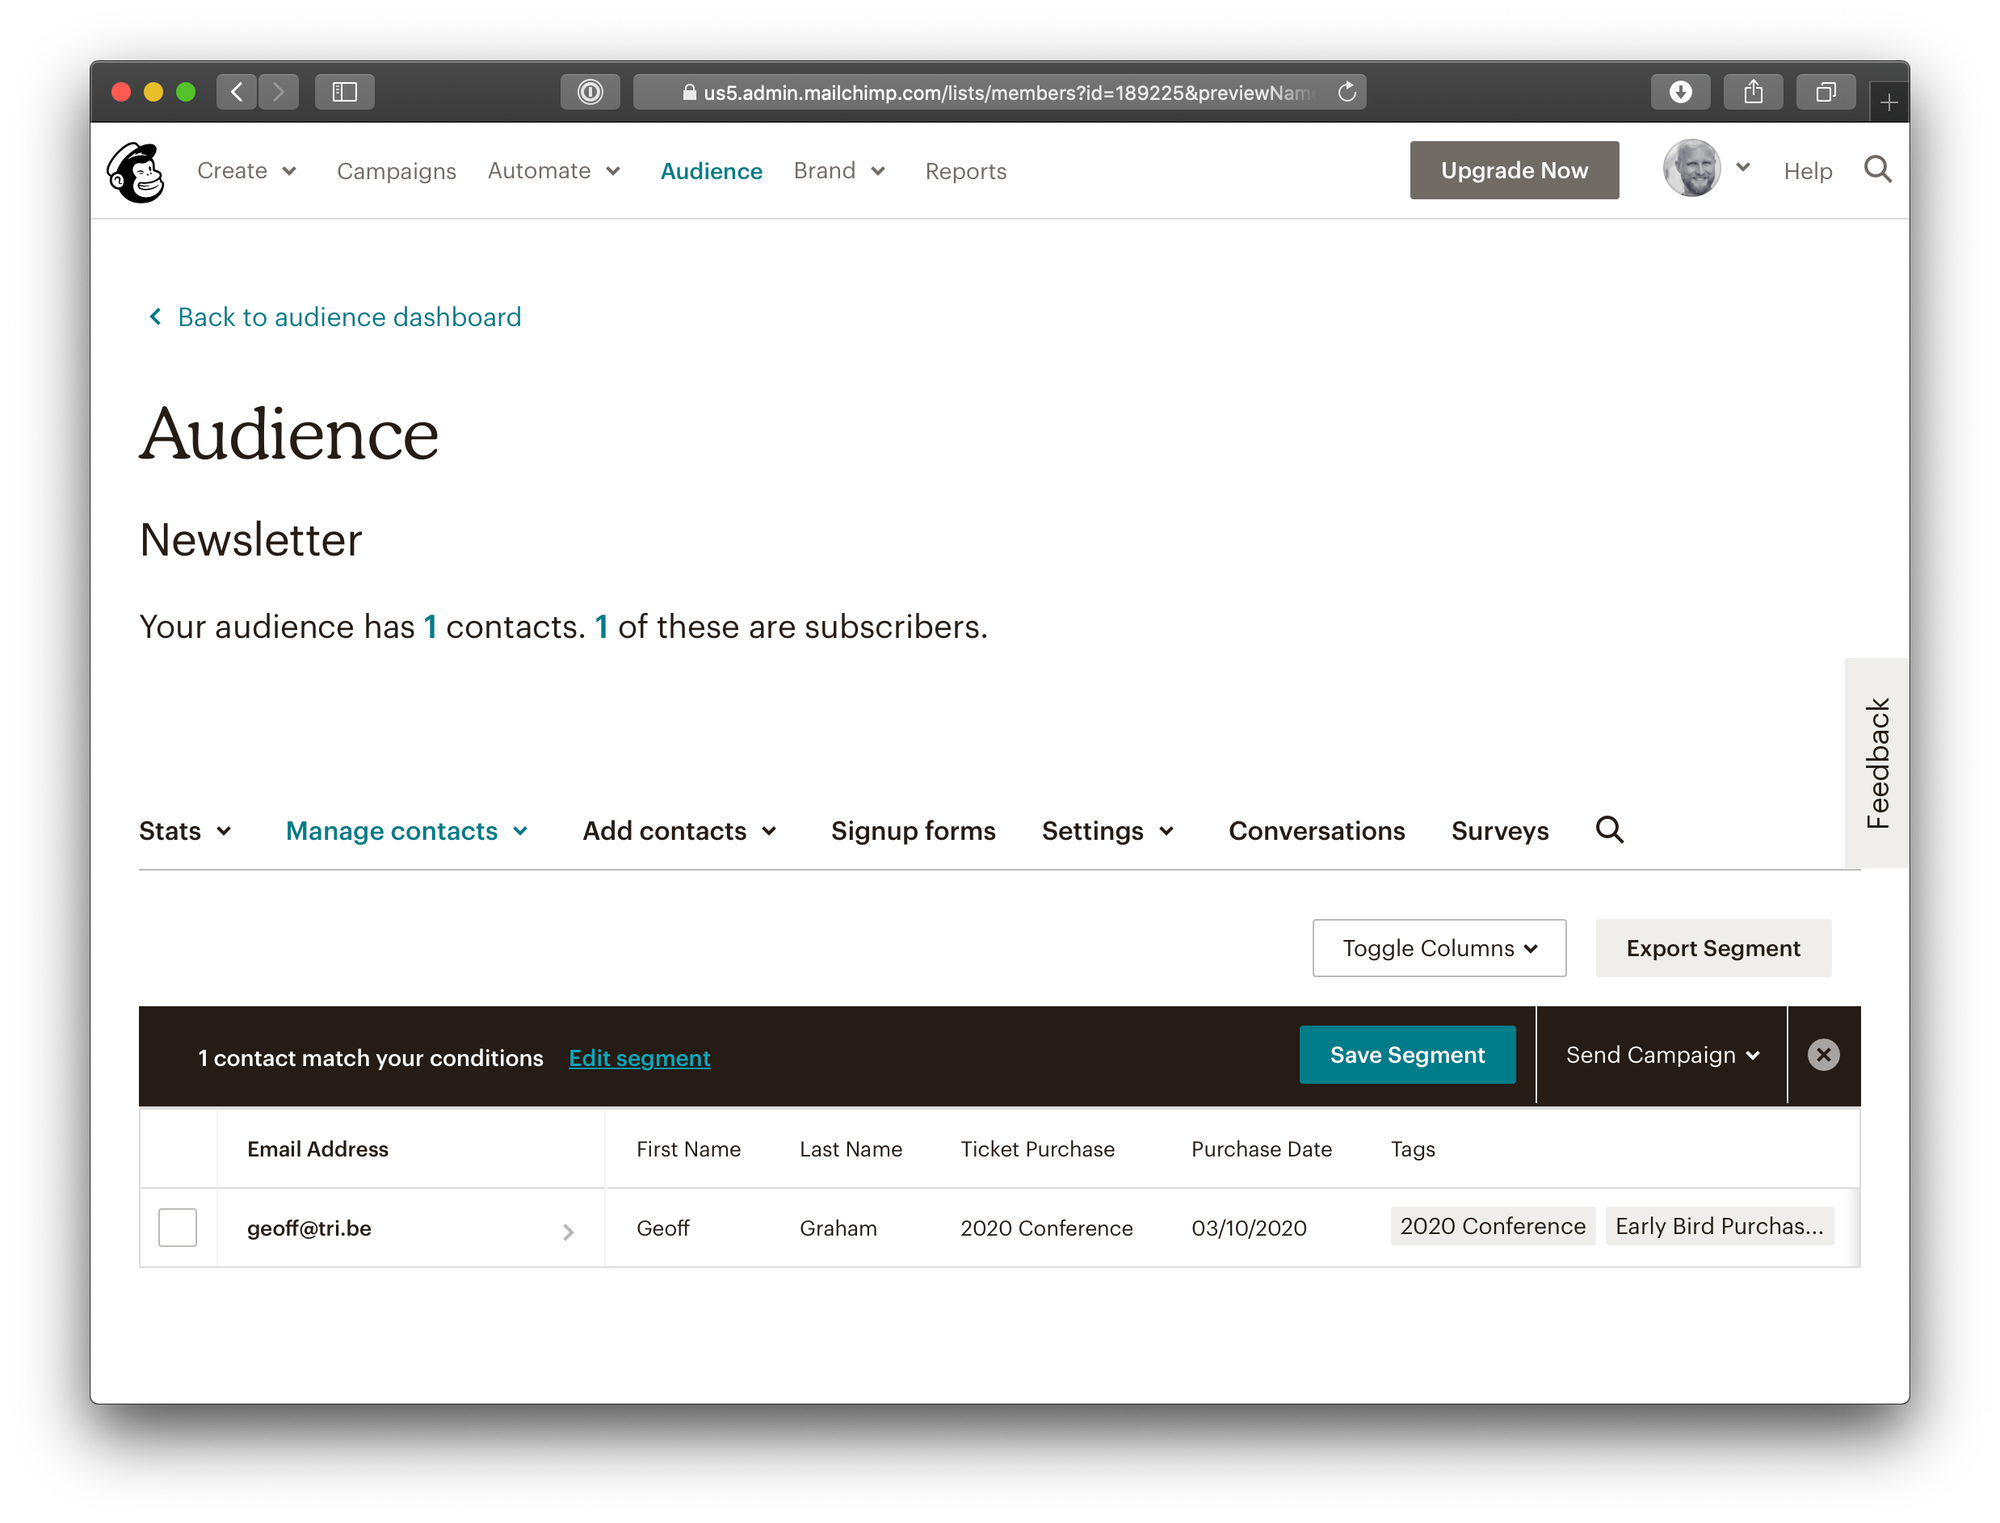
Task: Click the Mailchimp Freddie logo
Action: (136, 172)
